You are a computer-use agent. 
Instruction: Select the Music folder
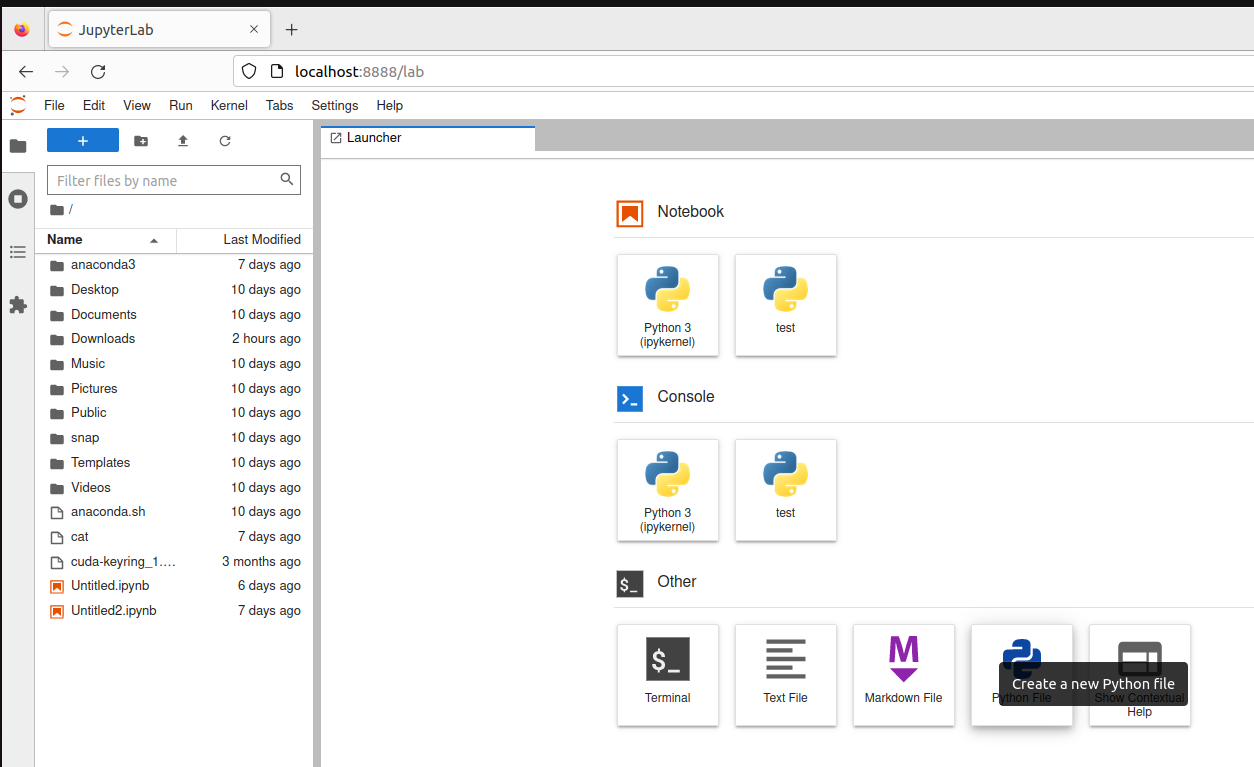click(174, 364)
